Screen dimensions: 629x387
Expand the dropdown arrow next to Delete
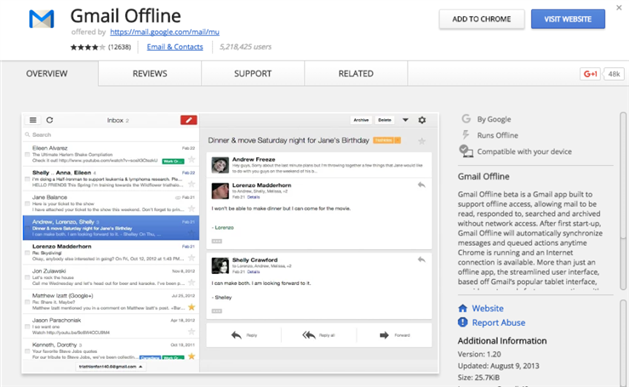coord(406,120)
